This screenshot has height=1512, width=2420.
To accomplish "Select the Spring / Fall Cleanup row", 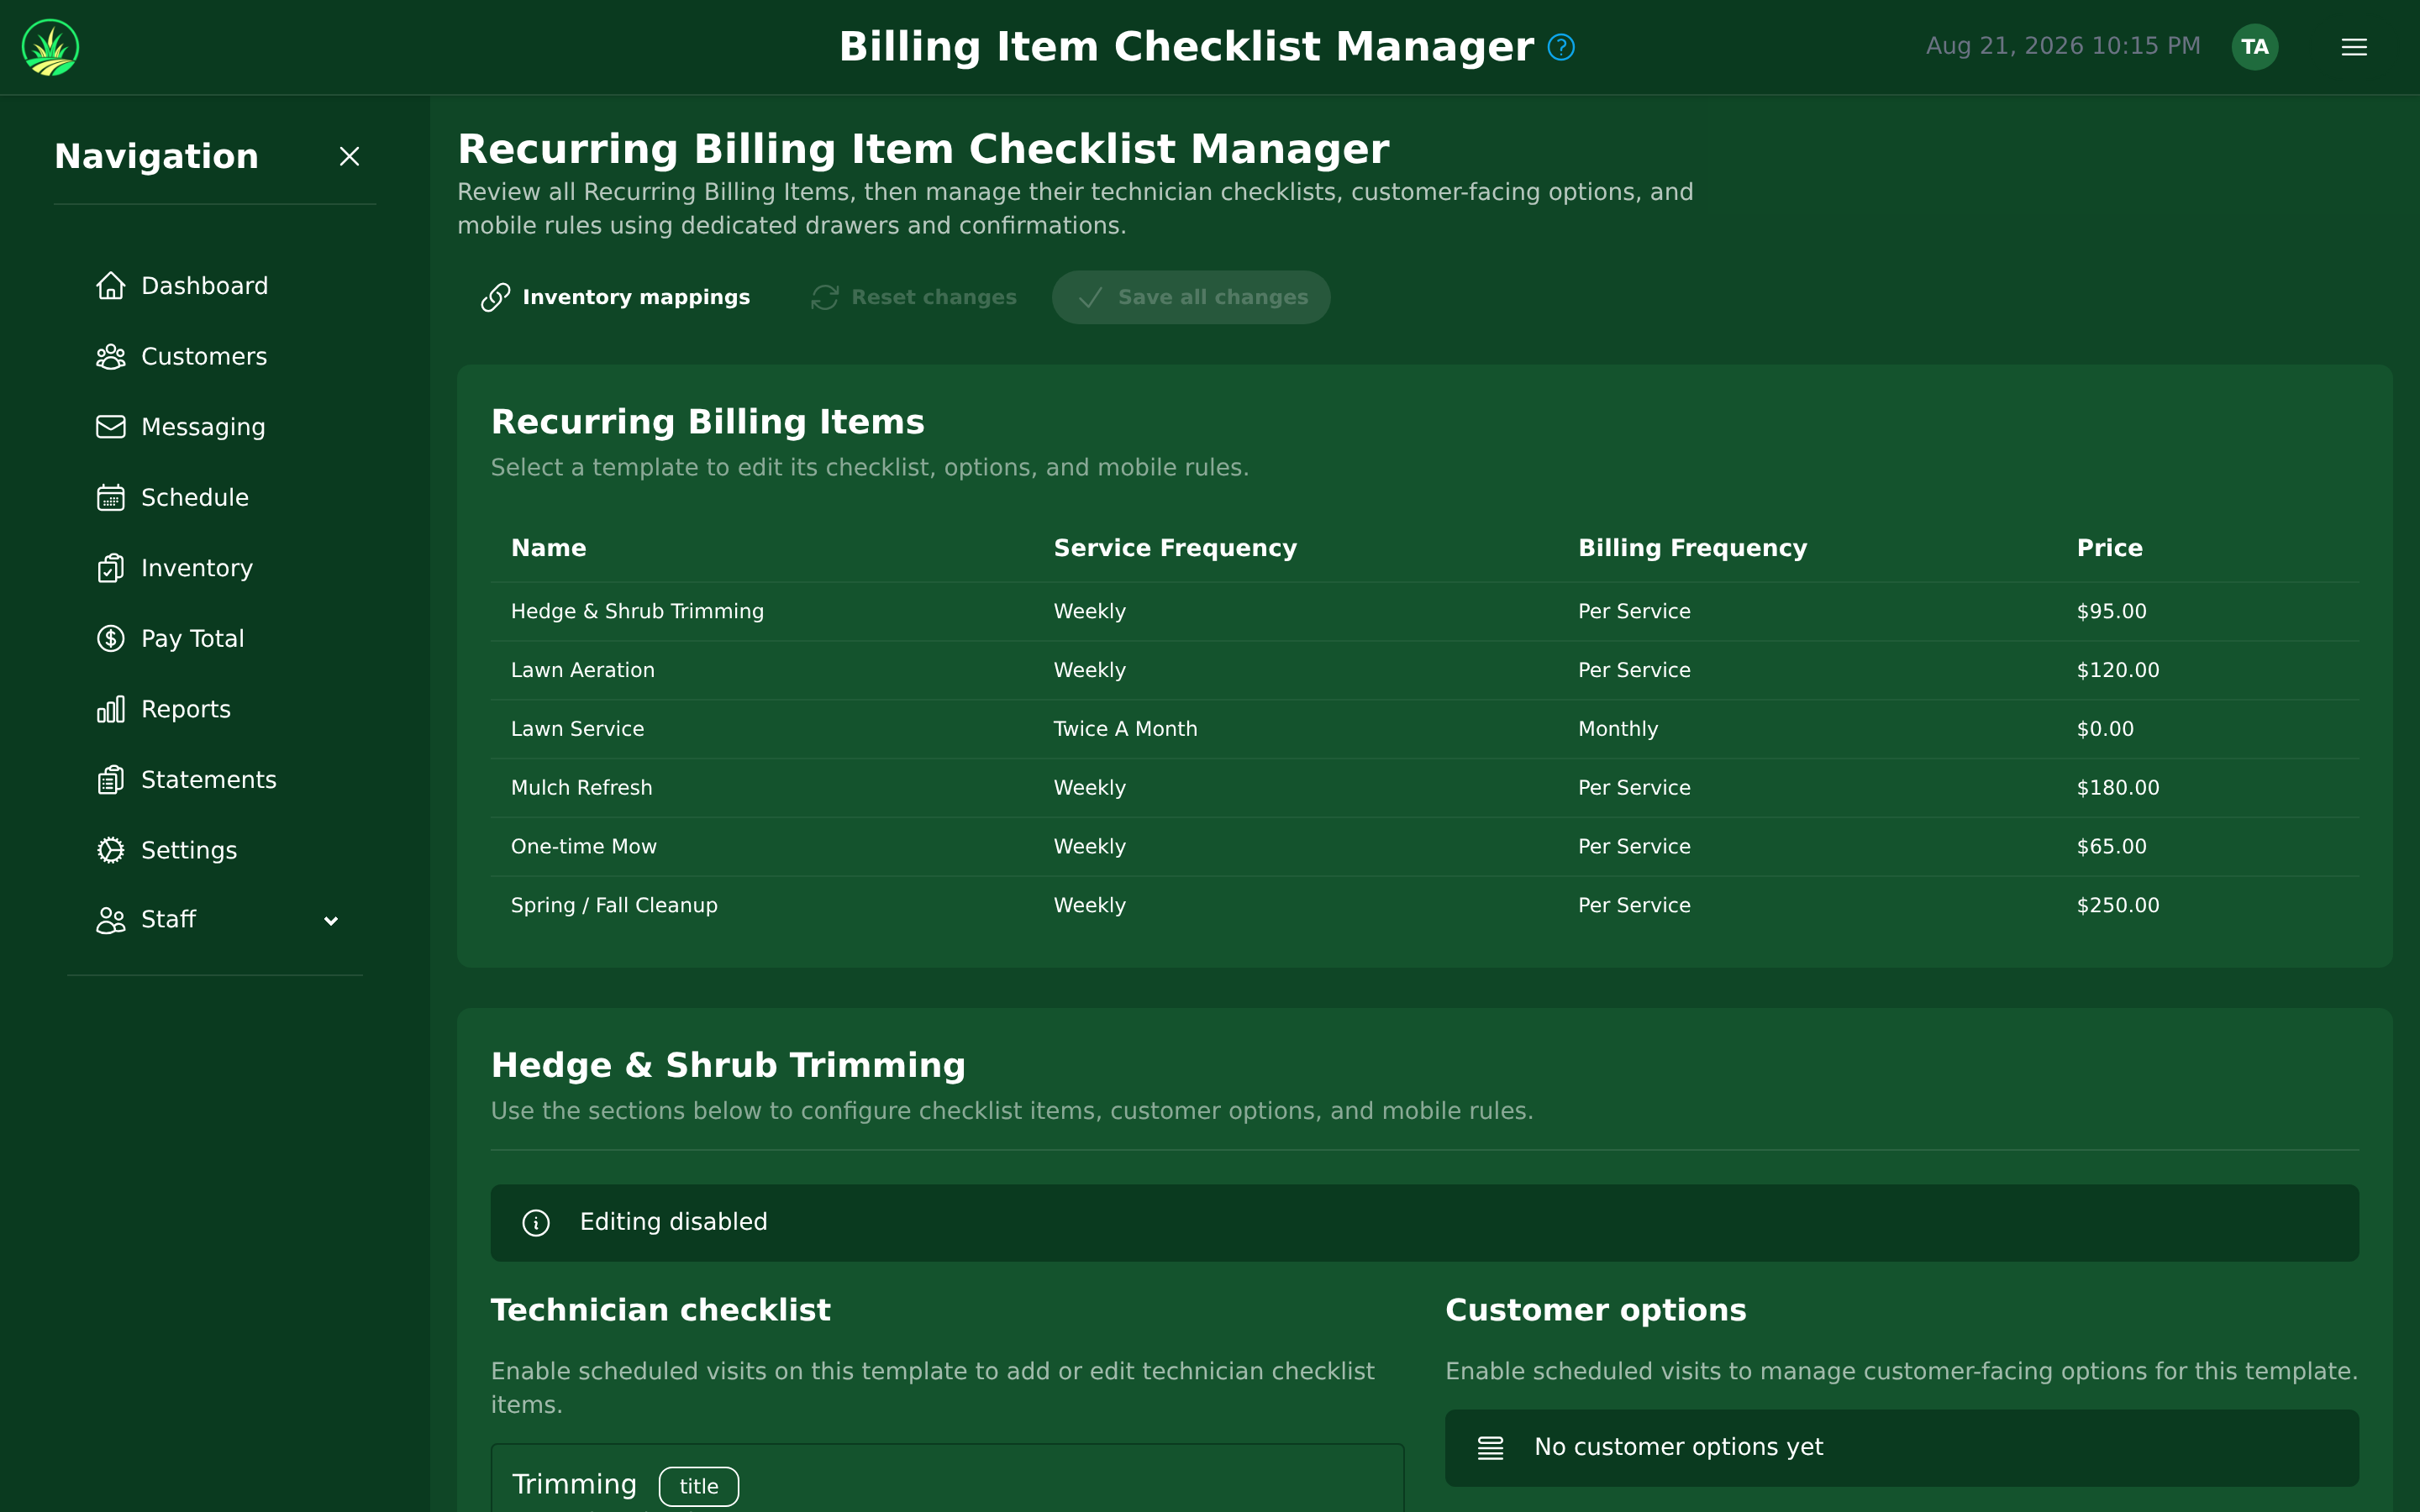I will pyautogui.click(x=1425, y=906).
